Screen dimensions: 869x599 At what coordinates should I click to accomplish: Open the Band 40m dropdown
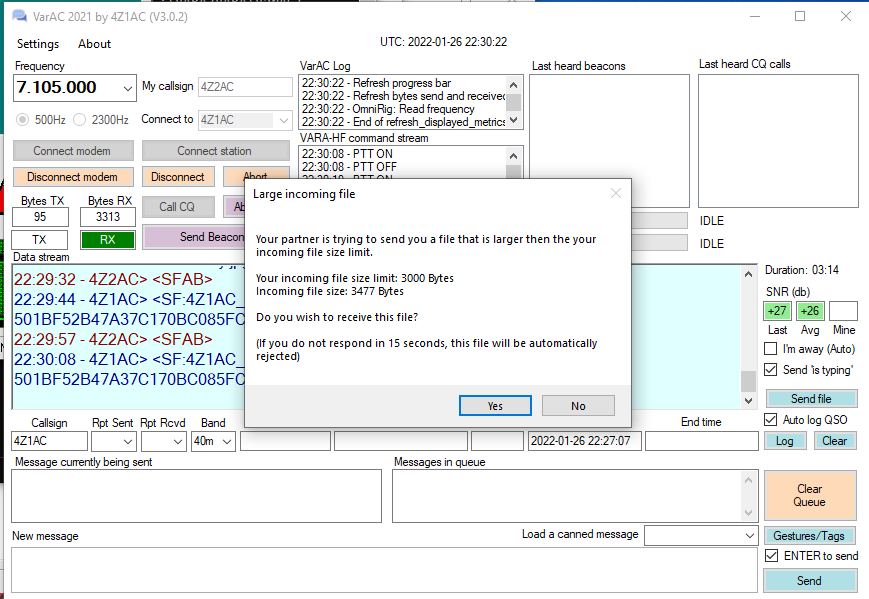click(227, 442)
